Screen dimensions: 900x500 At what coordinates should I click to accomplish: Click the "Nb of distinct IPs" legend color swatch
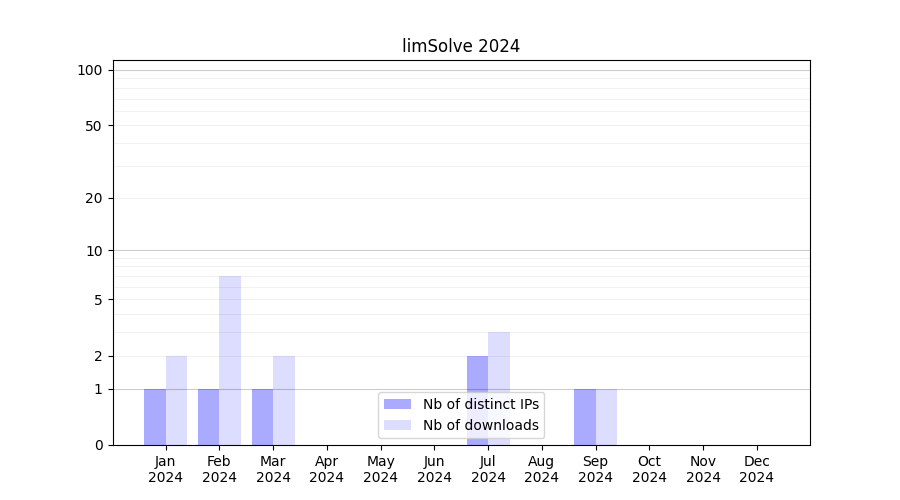coord(397,404)
